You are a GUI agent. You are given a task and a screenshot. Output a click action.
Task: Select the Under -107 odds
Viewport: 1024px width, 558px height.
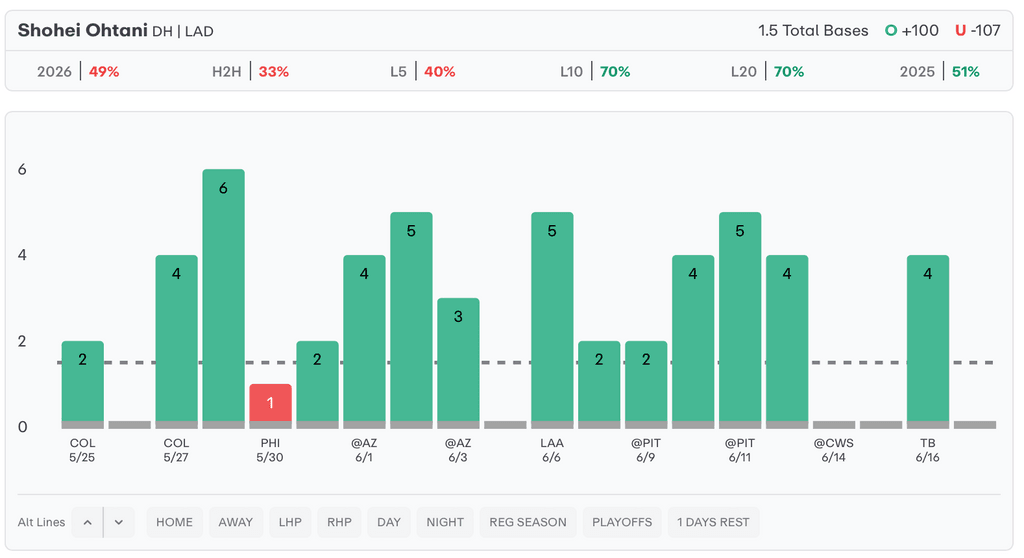click(x=978, y=31)
